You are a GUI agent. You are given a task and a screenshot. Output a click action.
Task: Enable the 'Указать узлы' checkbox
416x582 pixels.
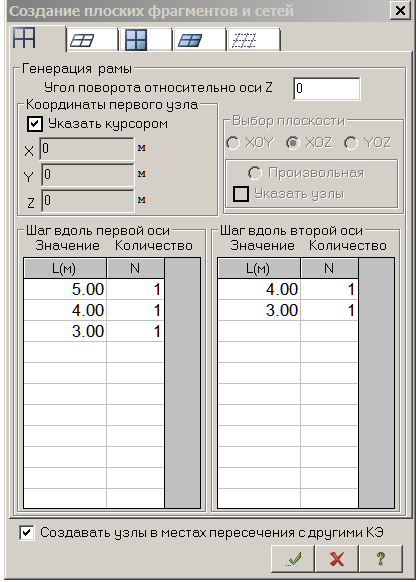[240, 194]
